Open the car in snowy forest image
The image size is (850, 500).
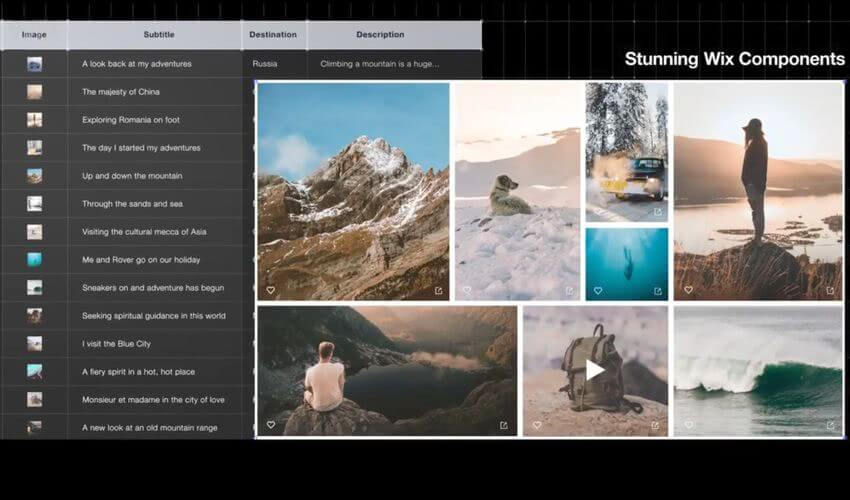pyautogui.click(x=627, y=152)
